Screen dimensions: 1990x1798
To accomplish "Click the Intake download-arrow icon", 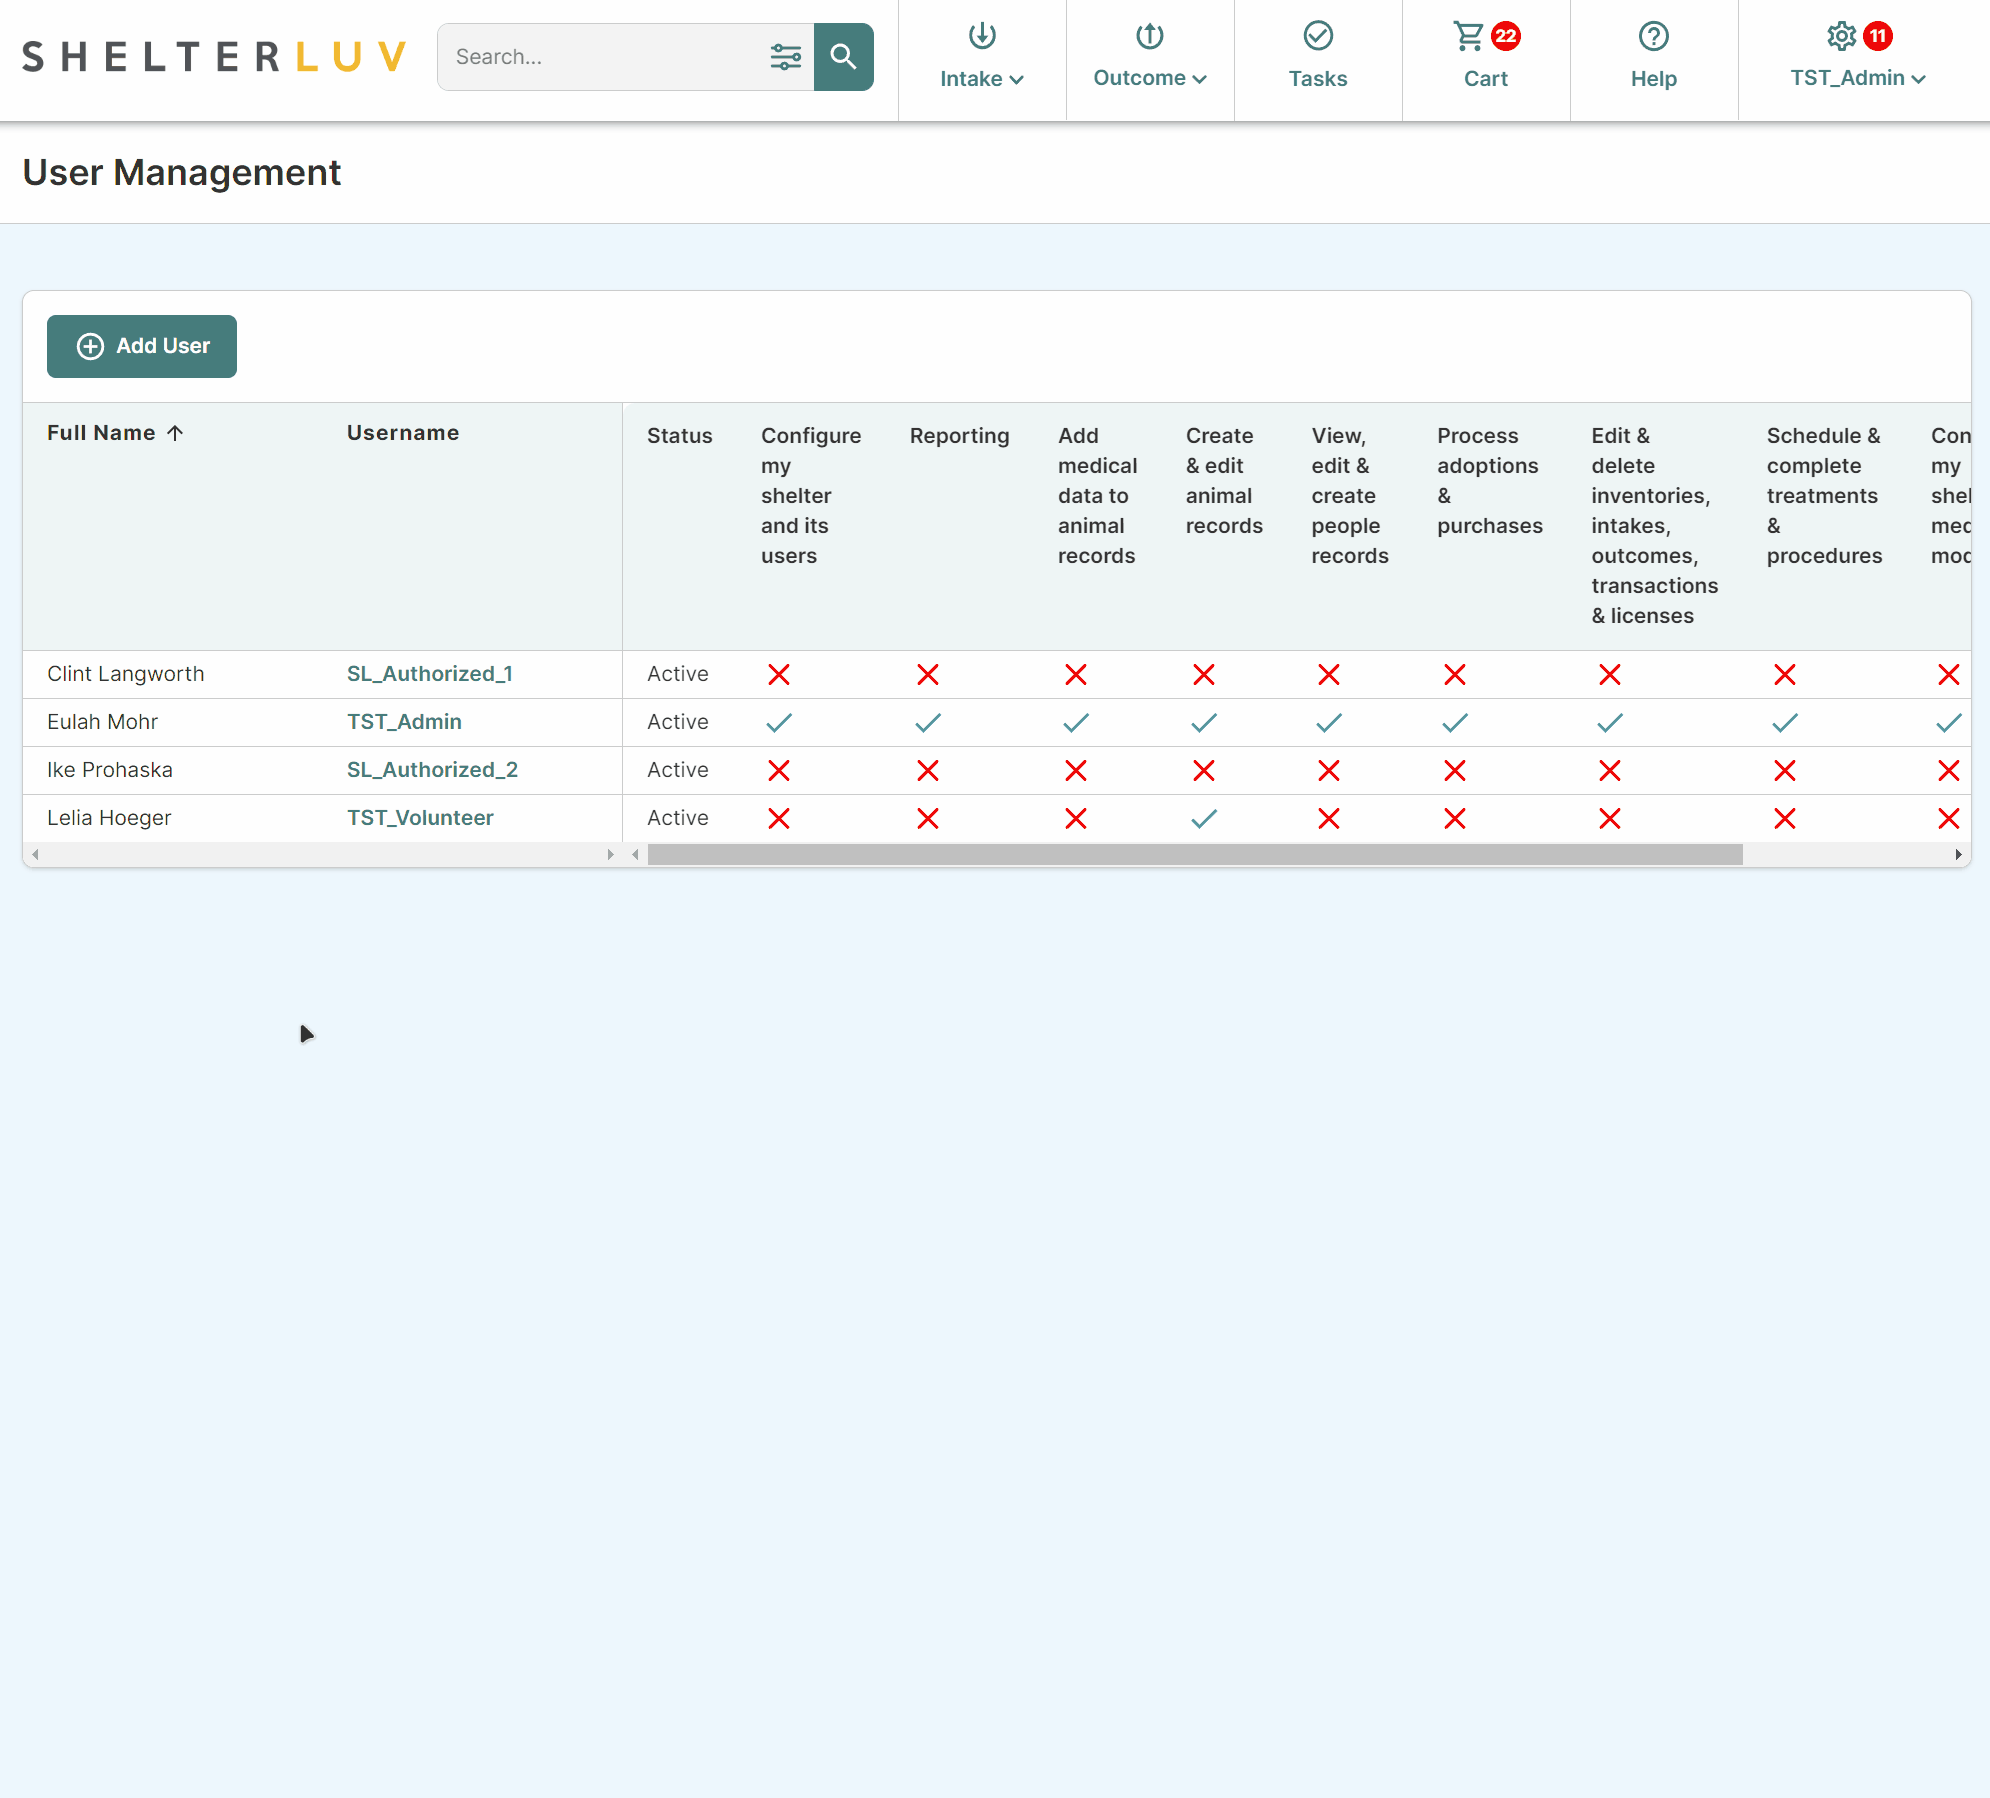I will (x=982, y=36).
